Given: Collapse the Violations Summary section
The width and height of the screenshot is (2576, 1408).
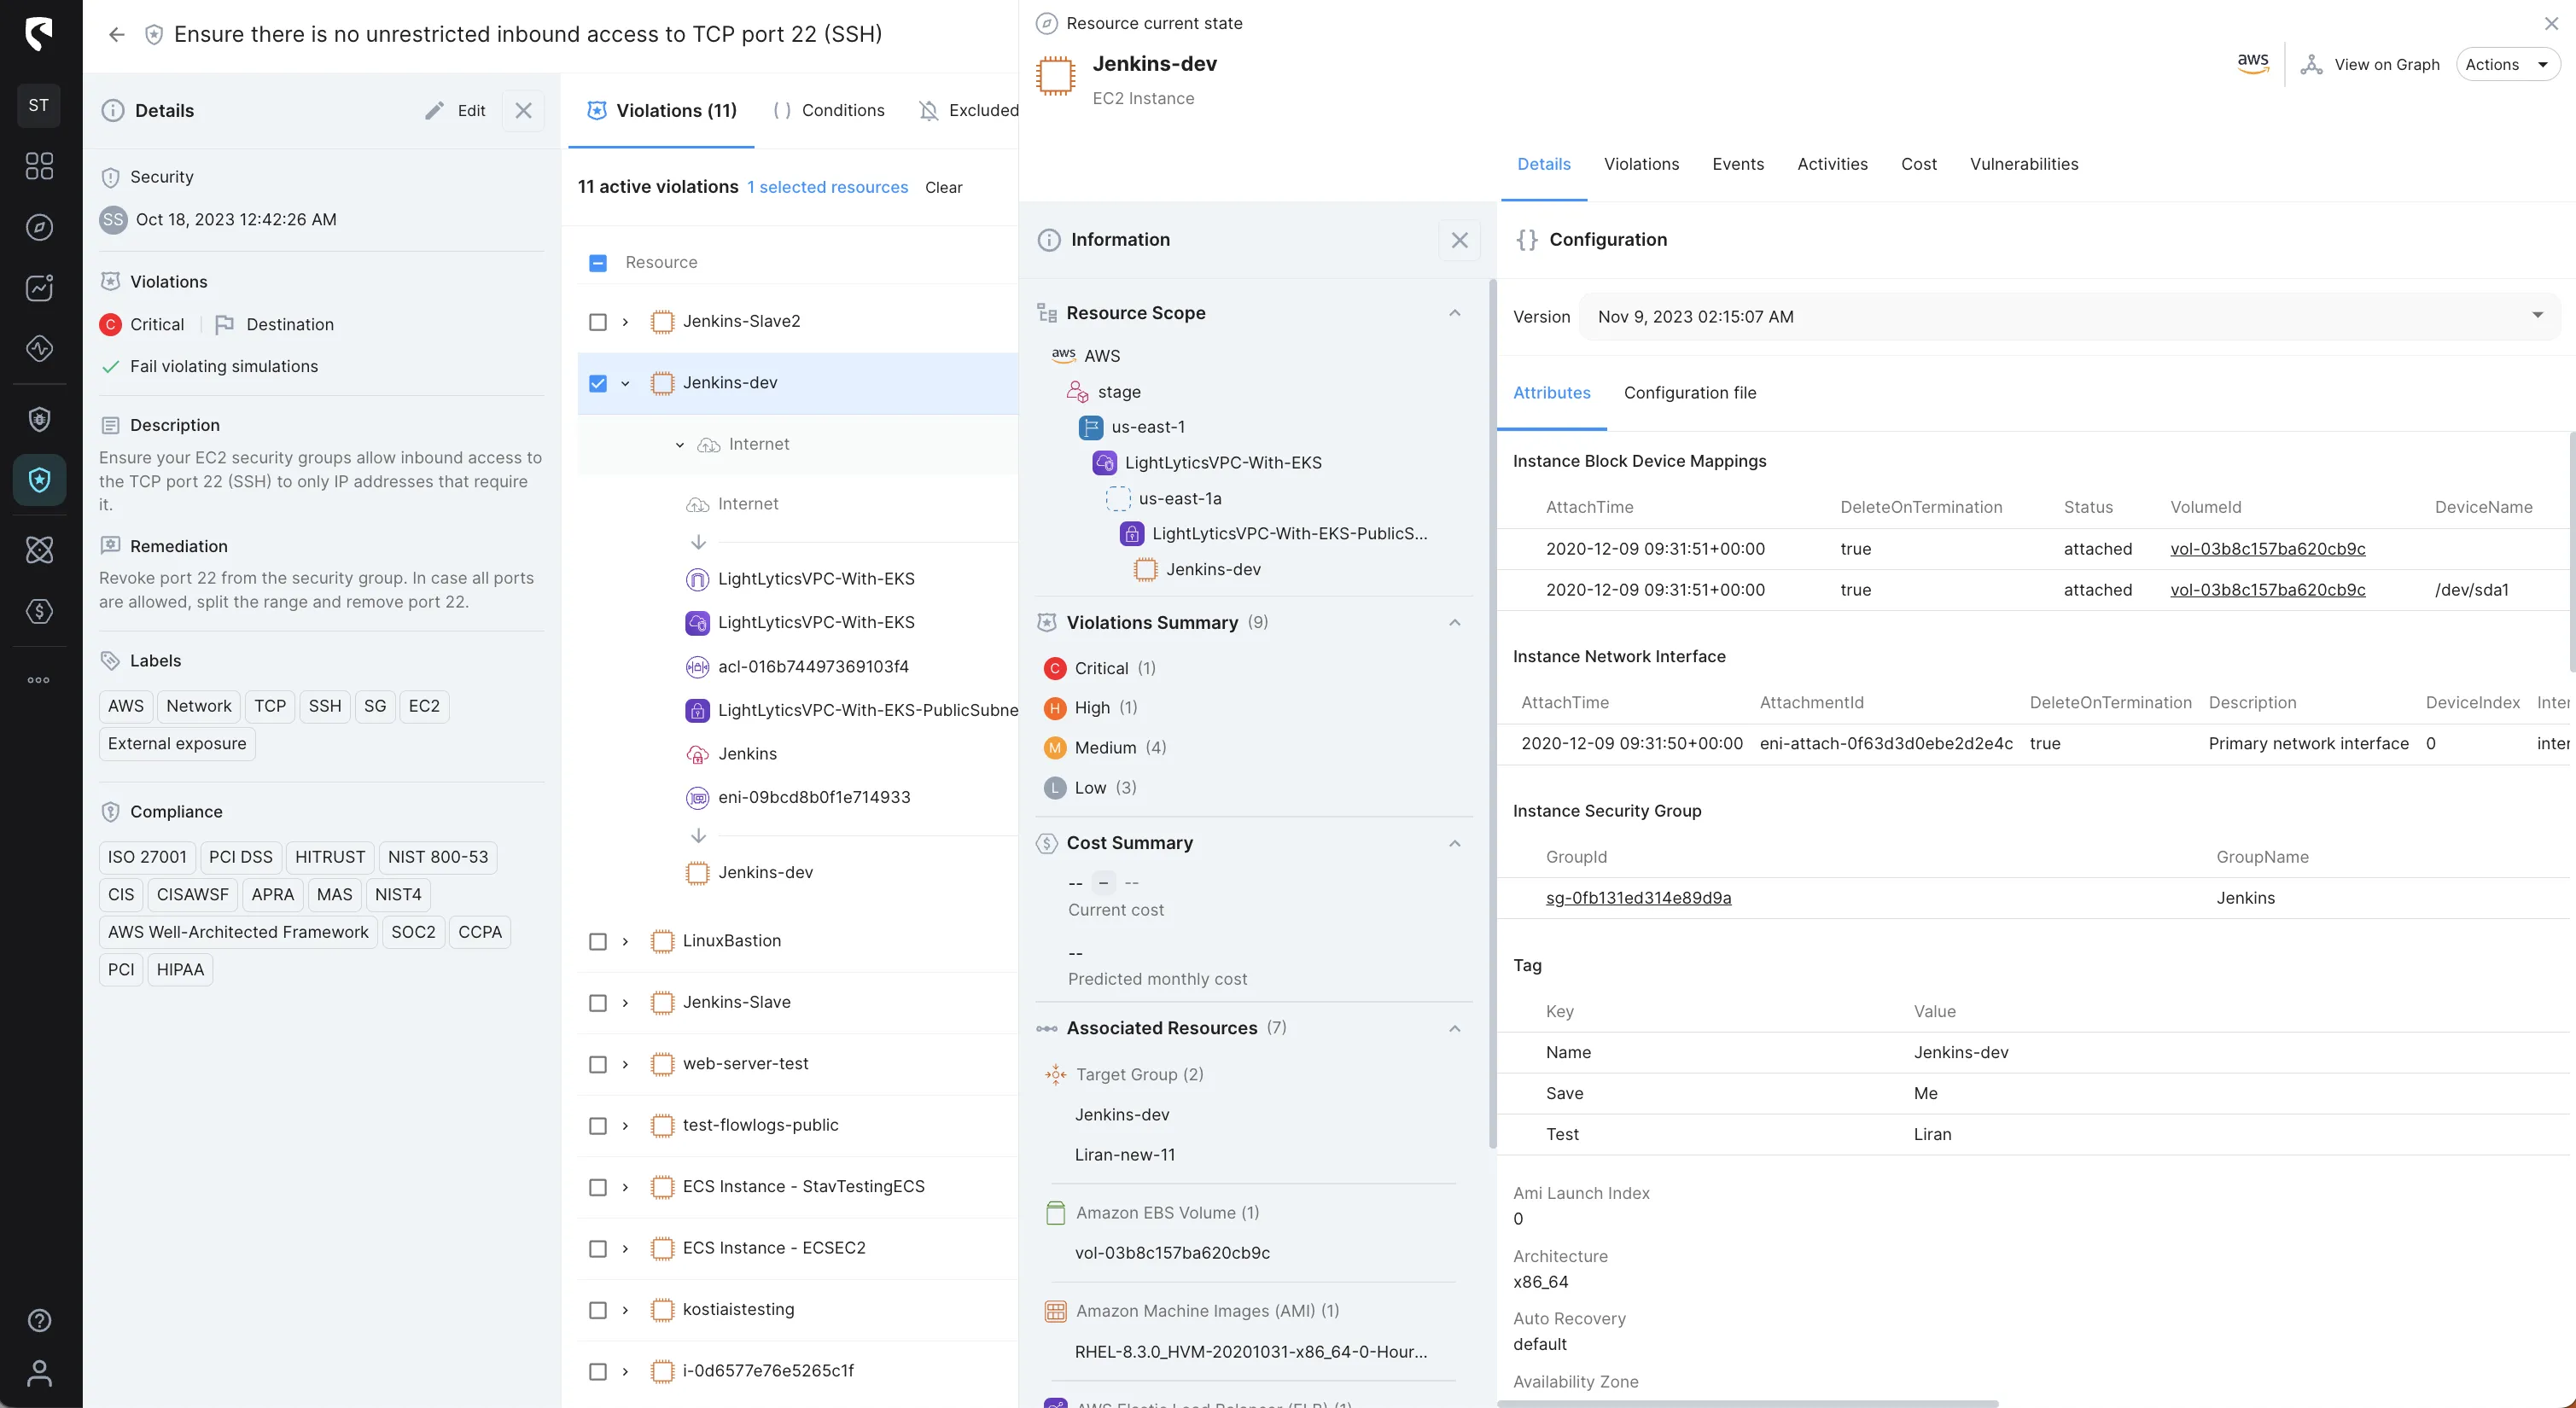Looking at the screenshot, I should click(1455, 623).
